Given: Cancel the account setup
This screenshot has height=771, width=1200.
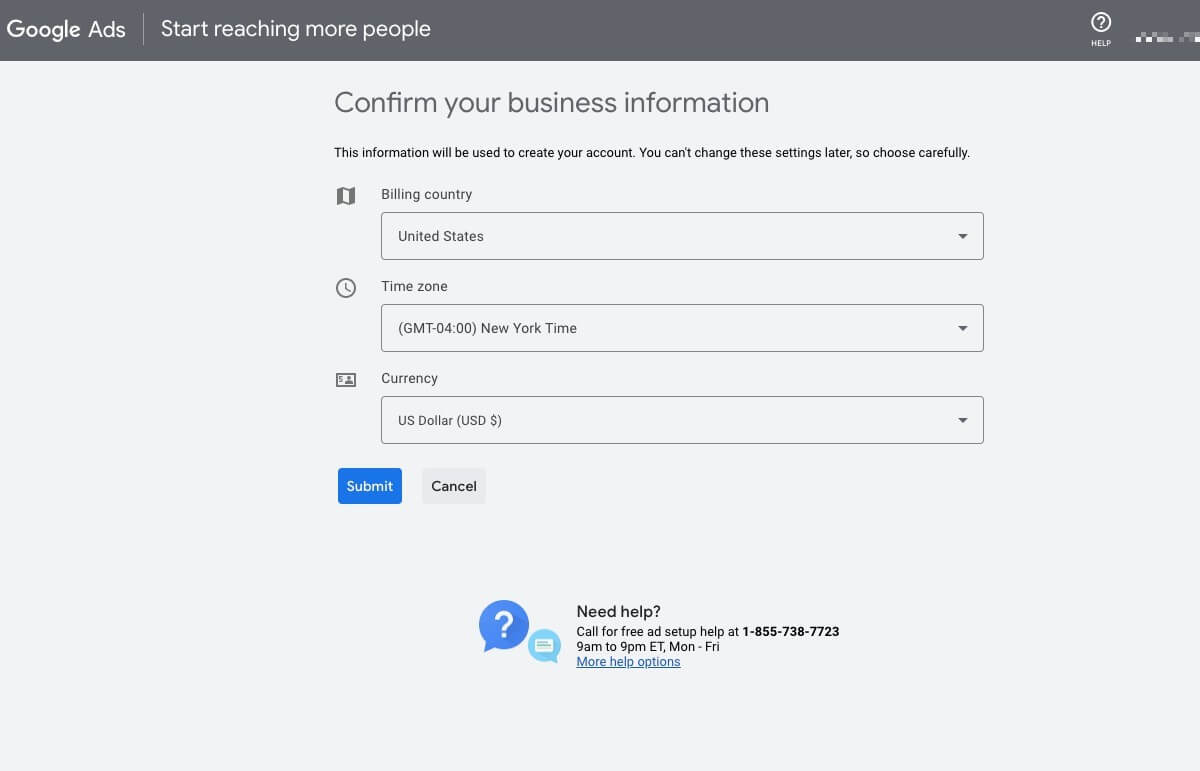Looking at the screenshot, I should (453, 486).
